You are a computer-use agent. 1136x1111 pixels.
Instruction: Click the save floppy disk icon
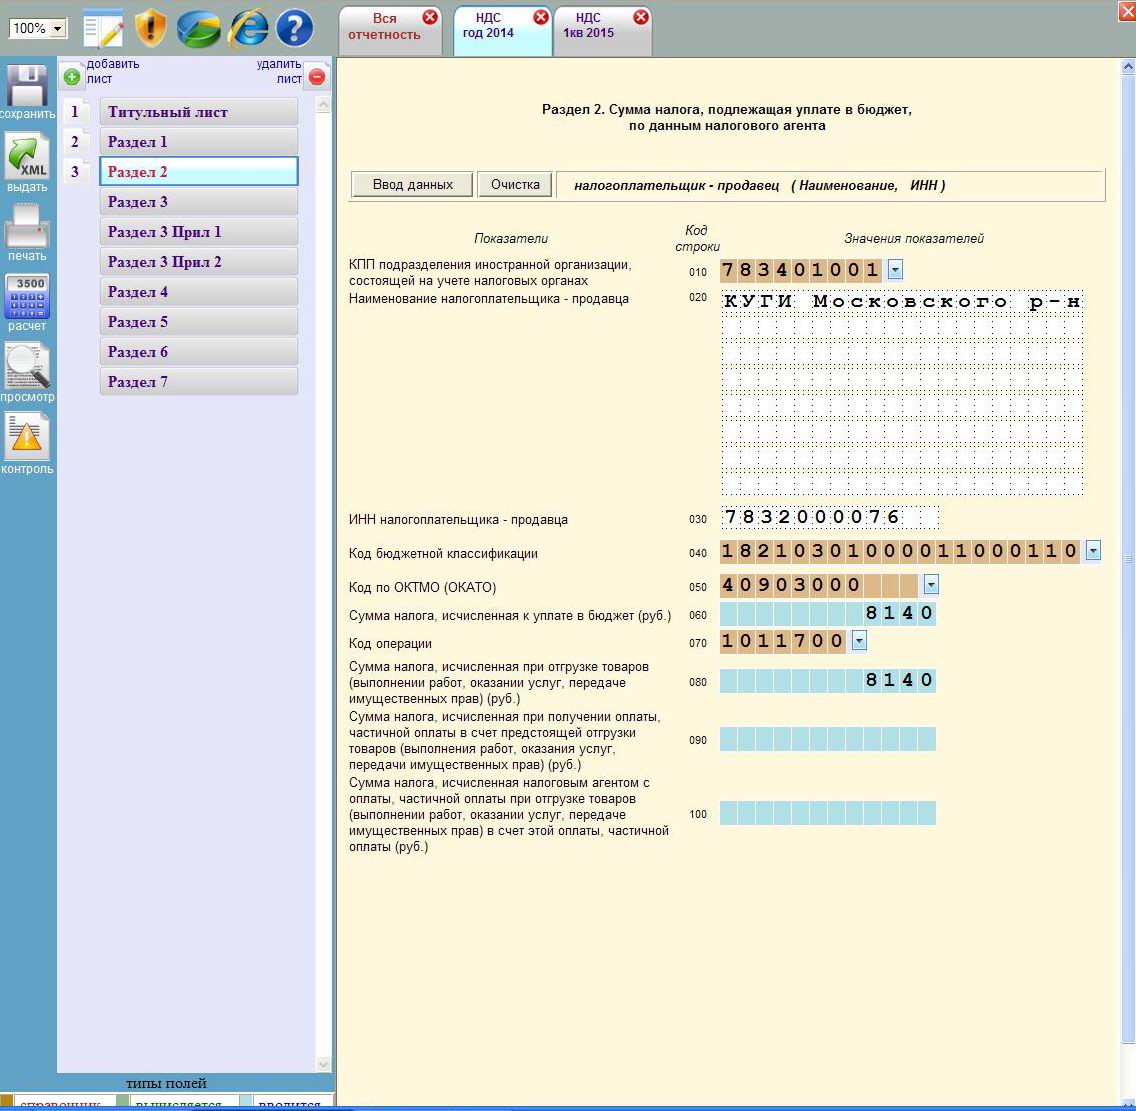point(27,86)
